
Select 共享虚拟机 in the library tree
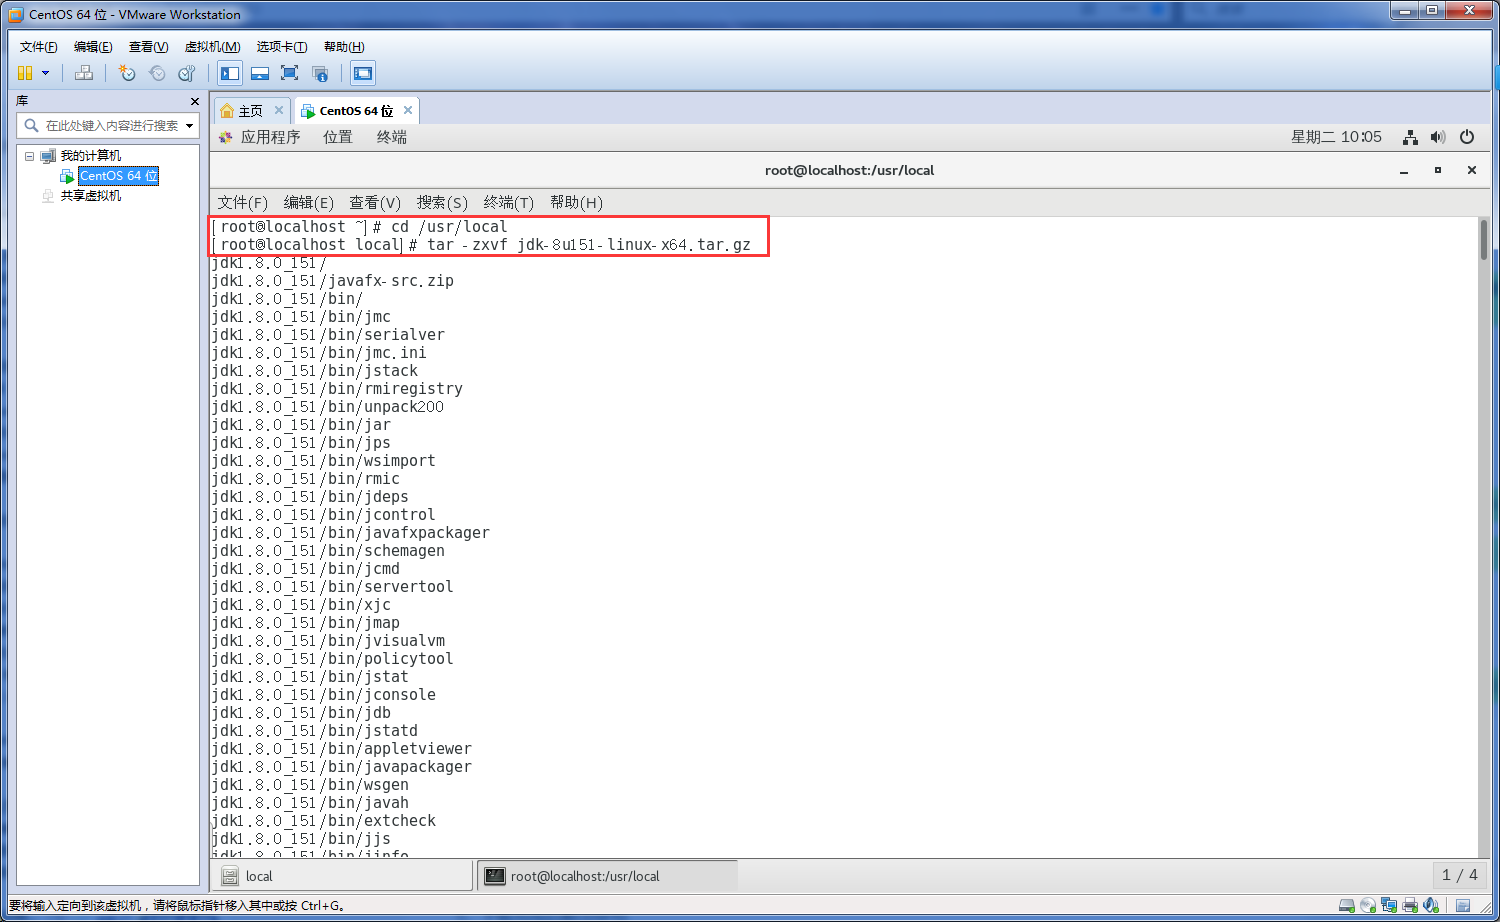coord(91,196)
